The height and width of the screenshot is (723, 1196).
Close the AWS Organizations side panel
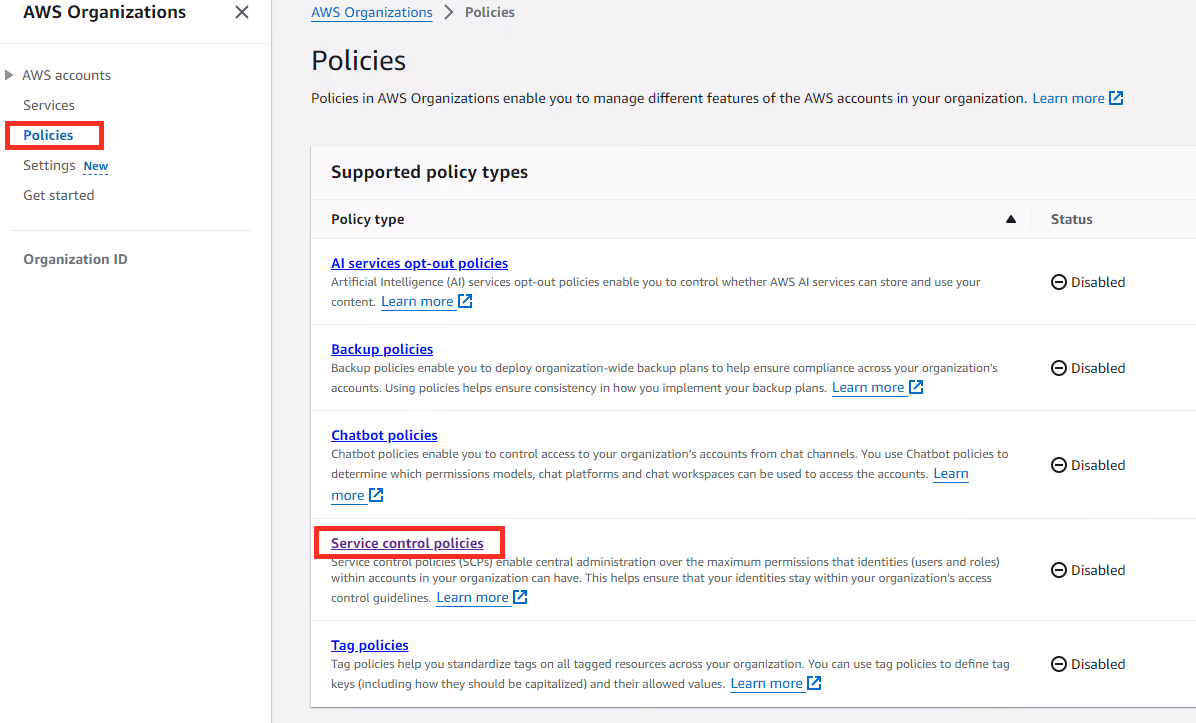pyautogui.click(x=242, y=12)
